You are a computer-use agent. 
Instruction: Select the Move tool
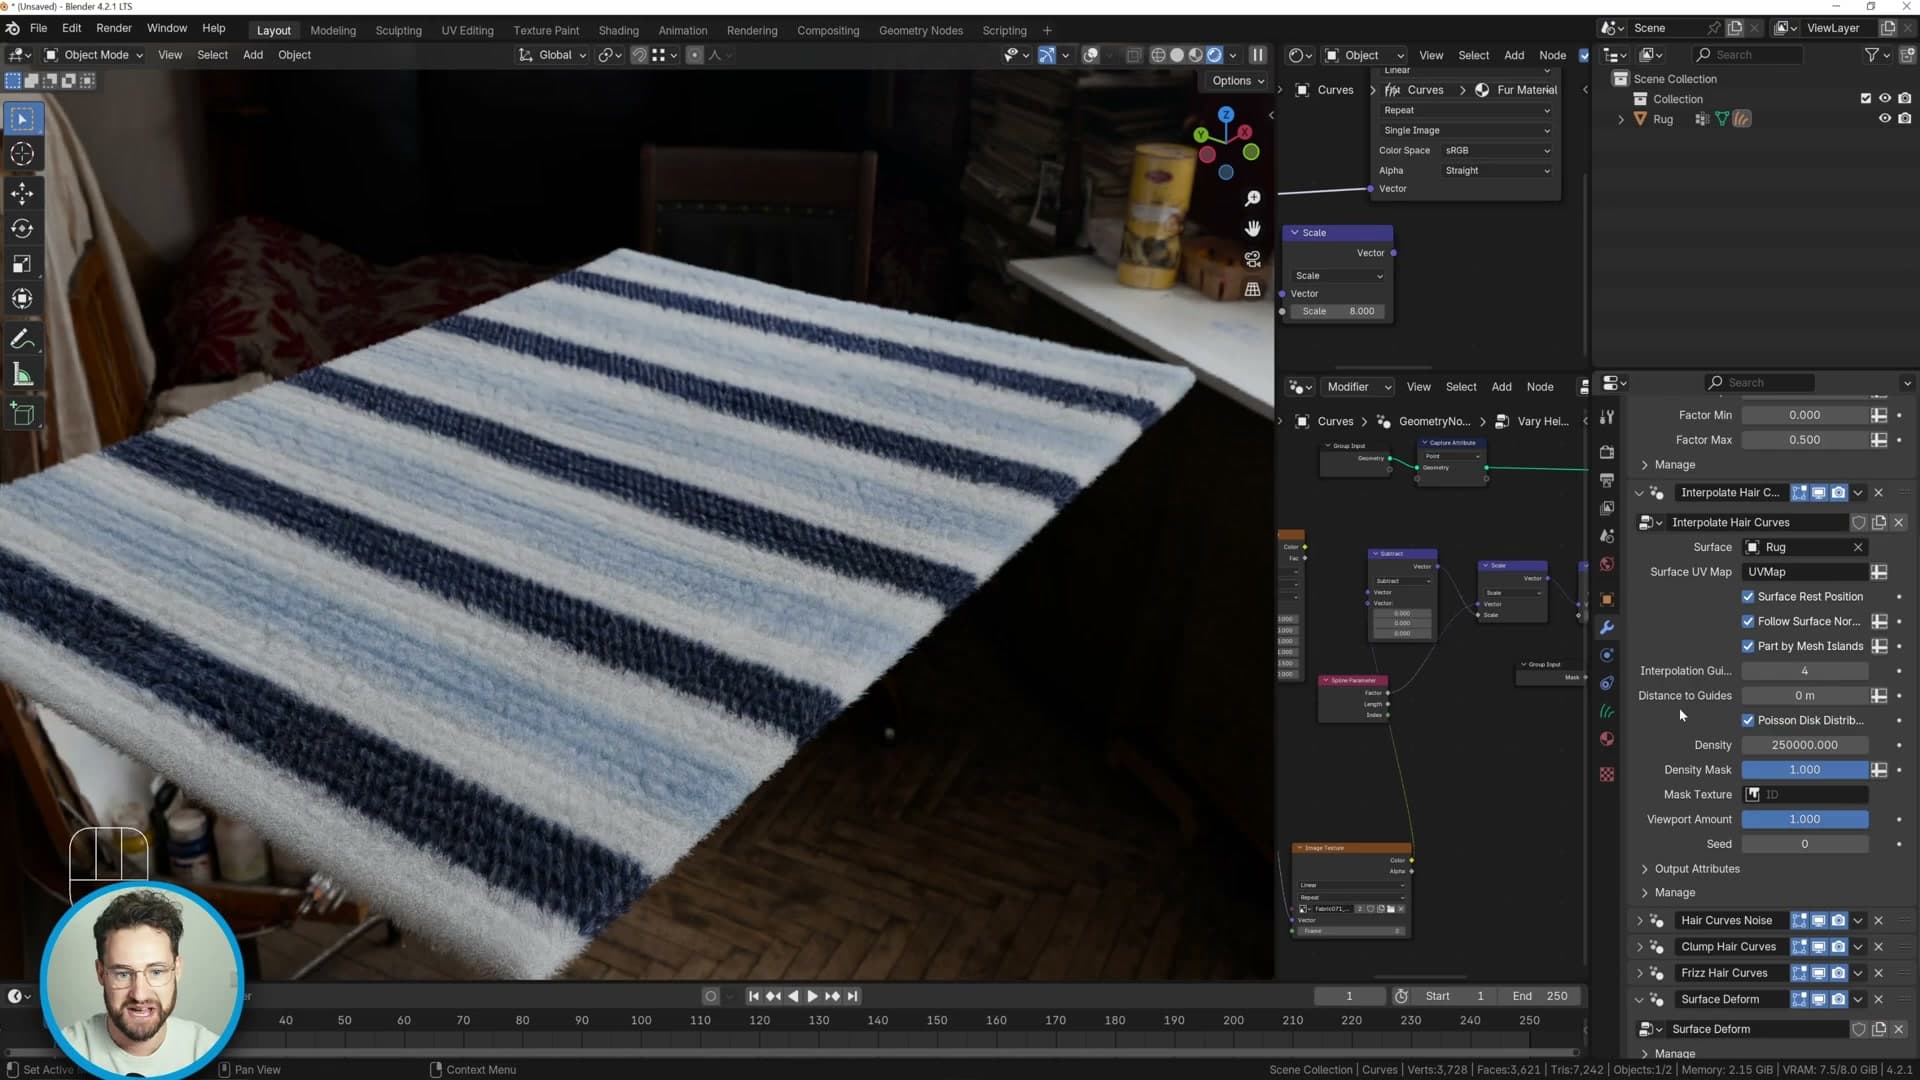22,194
